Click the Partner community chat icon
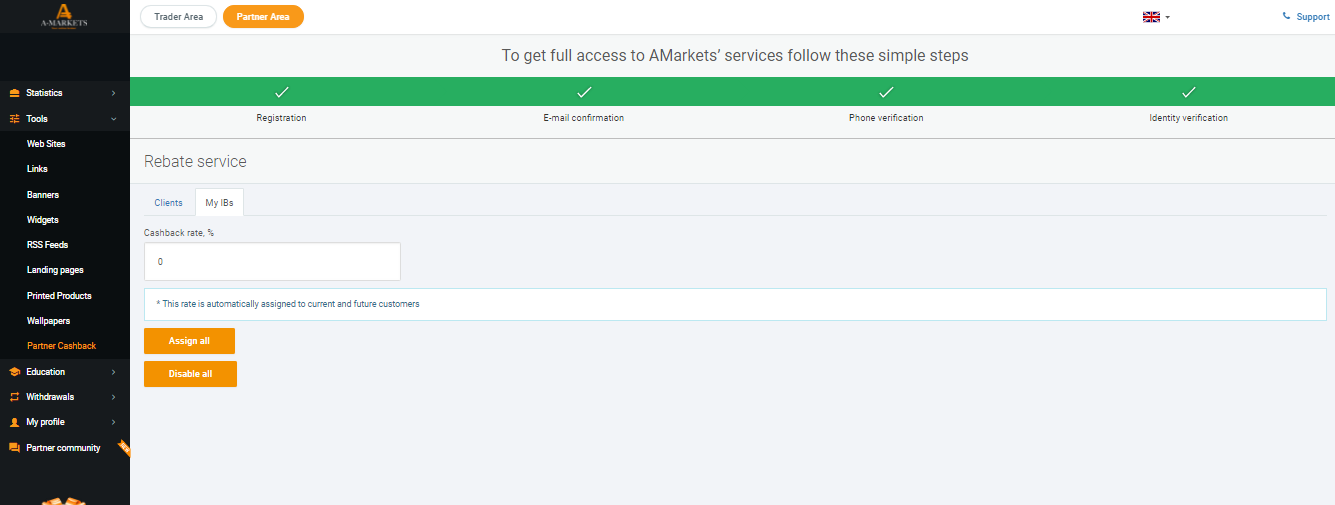Image resolution: width=1335 pixels, height=505 pixels. [14, 448]
